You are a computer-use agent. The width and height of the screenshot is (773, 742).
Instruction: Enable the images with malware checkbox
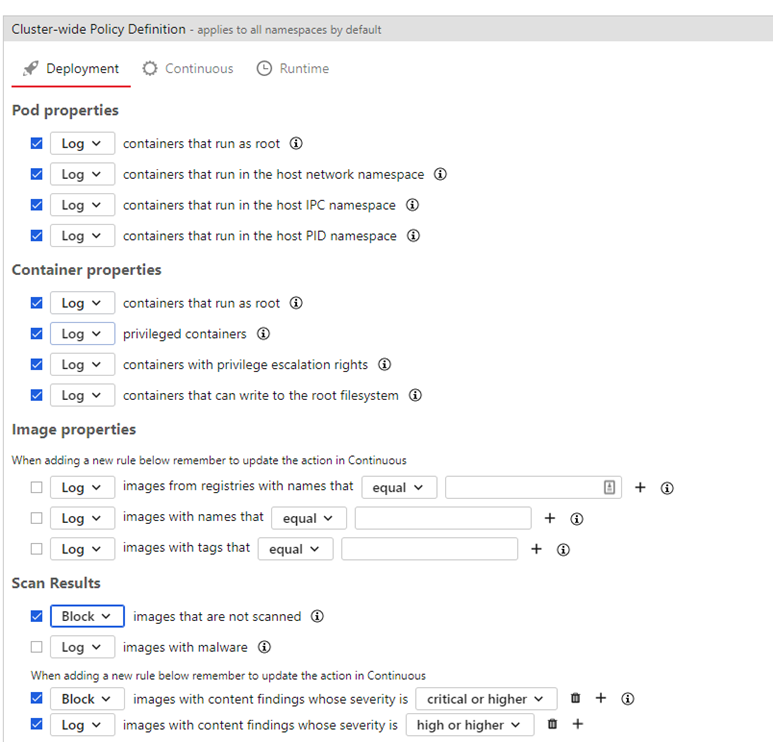point(37,647)
